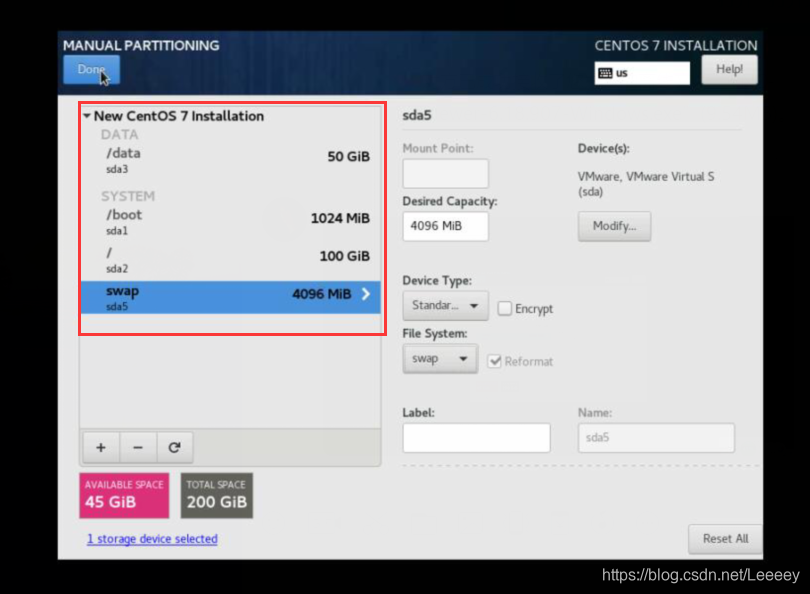Open the File System swap dropdown
The image size is (810, 594).
(x=440, y=358)
